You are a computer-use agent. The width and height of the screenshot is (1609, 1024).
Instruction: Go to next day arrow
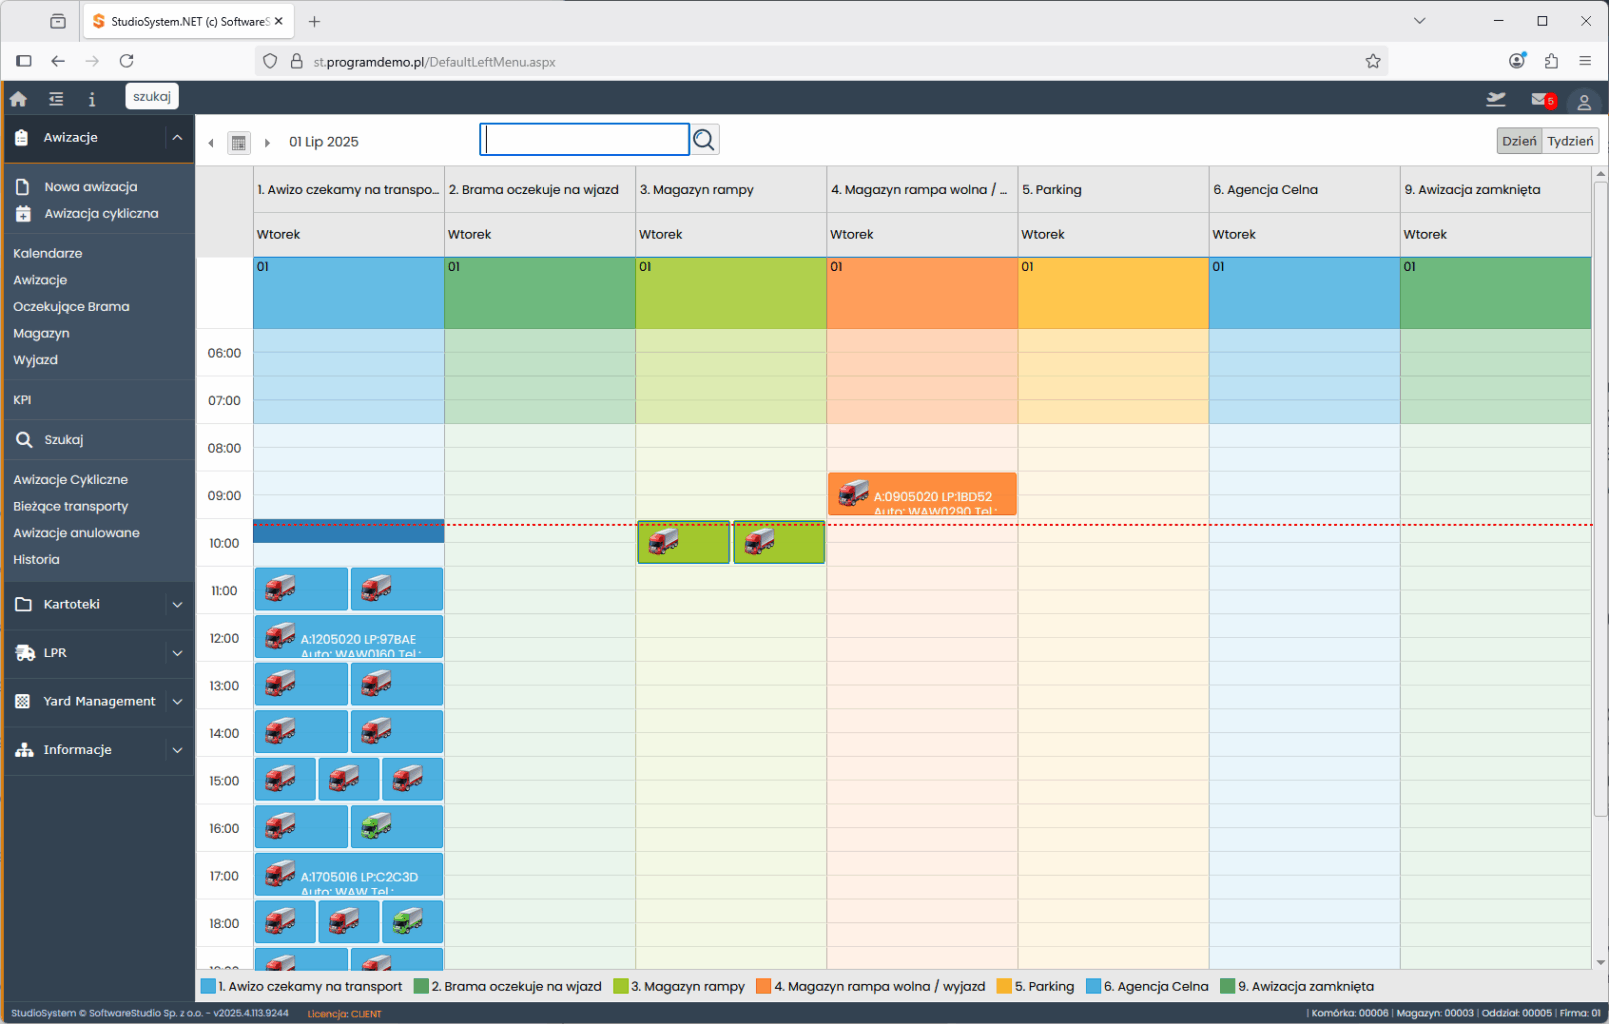coord(267,143)
